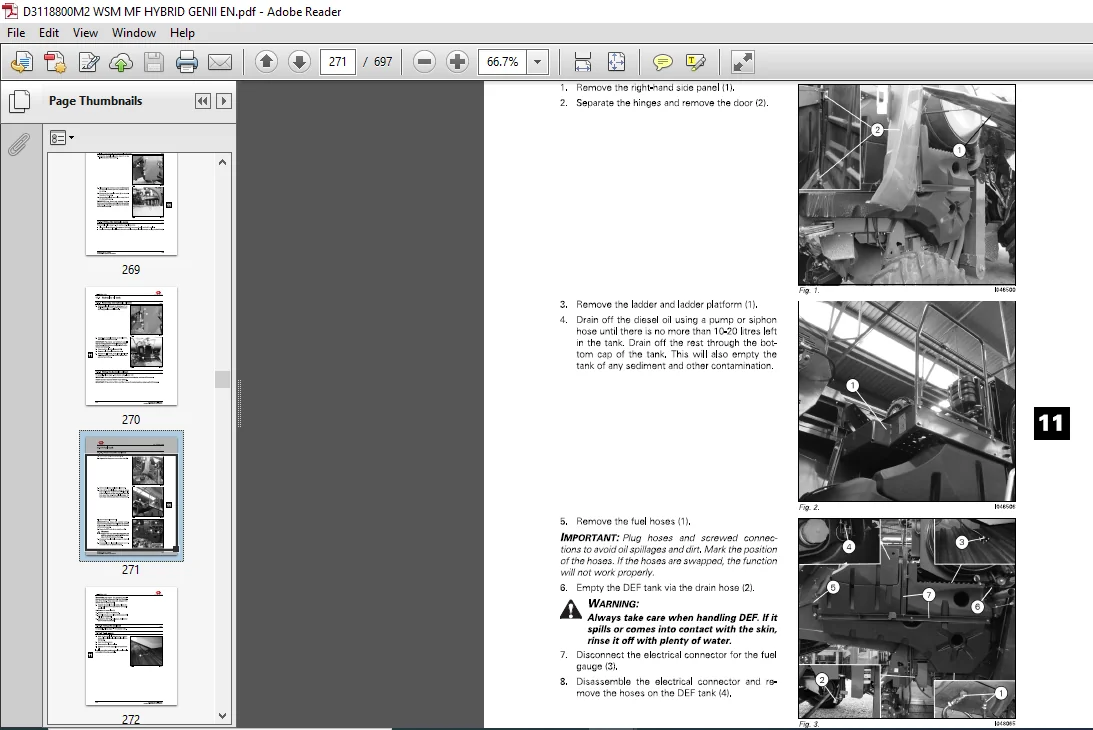
Task: Collapse the Page Thumbnails panel
Action: tap(202, 101)
